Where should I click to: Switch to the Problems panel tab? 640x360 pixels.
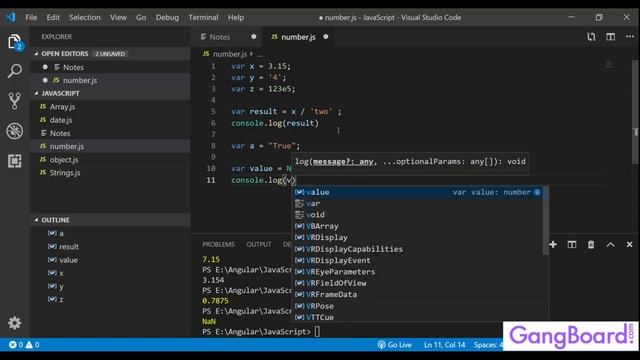coord(218,244)
